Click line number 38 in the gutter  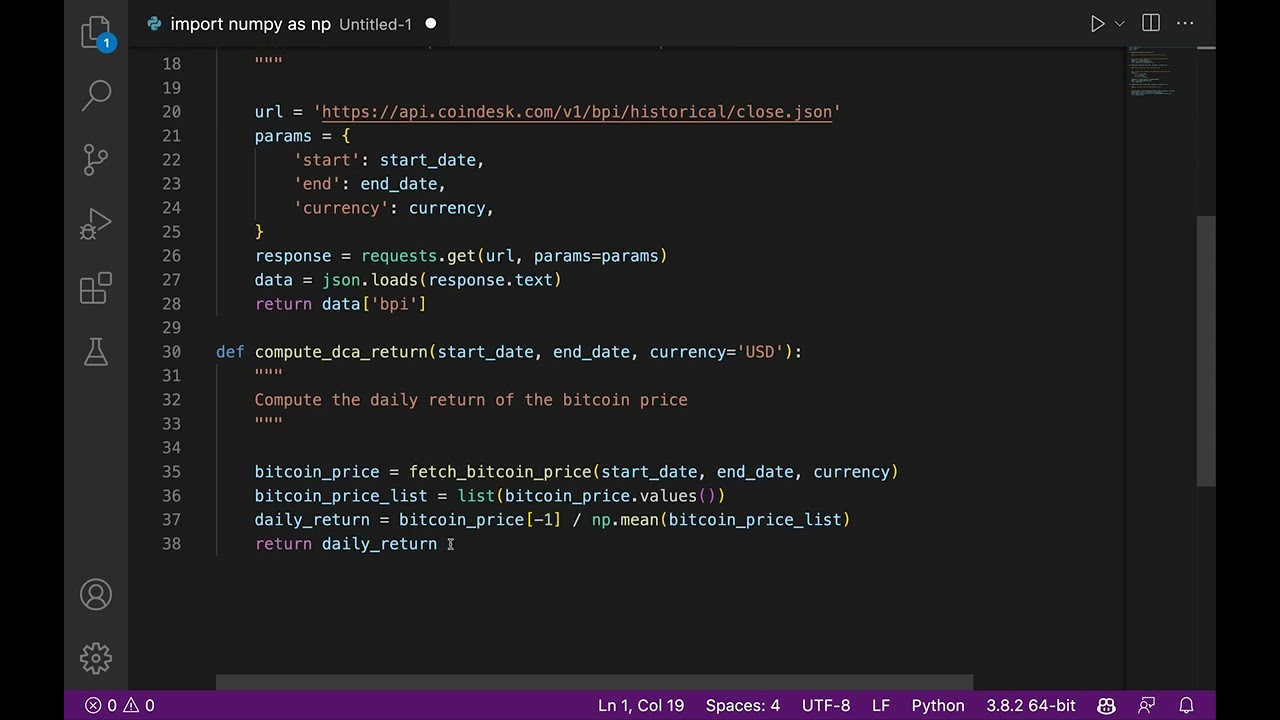pos(171,544)
